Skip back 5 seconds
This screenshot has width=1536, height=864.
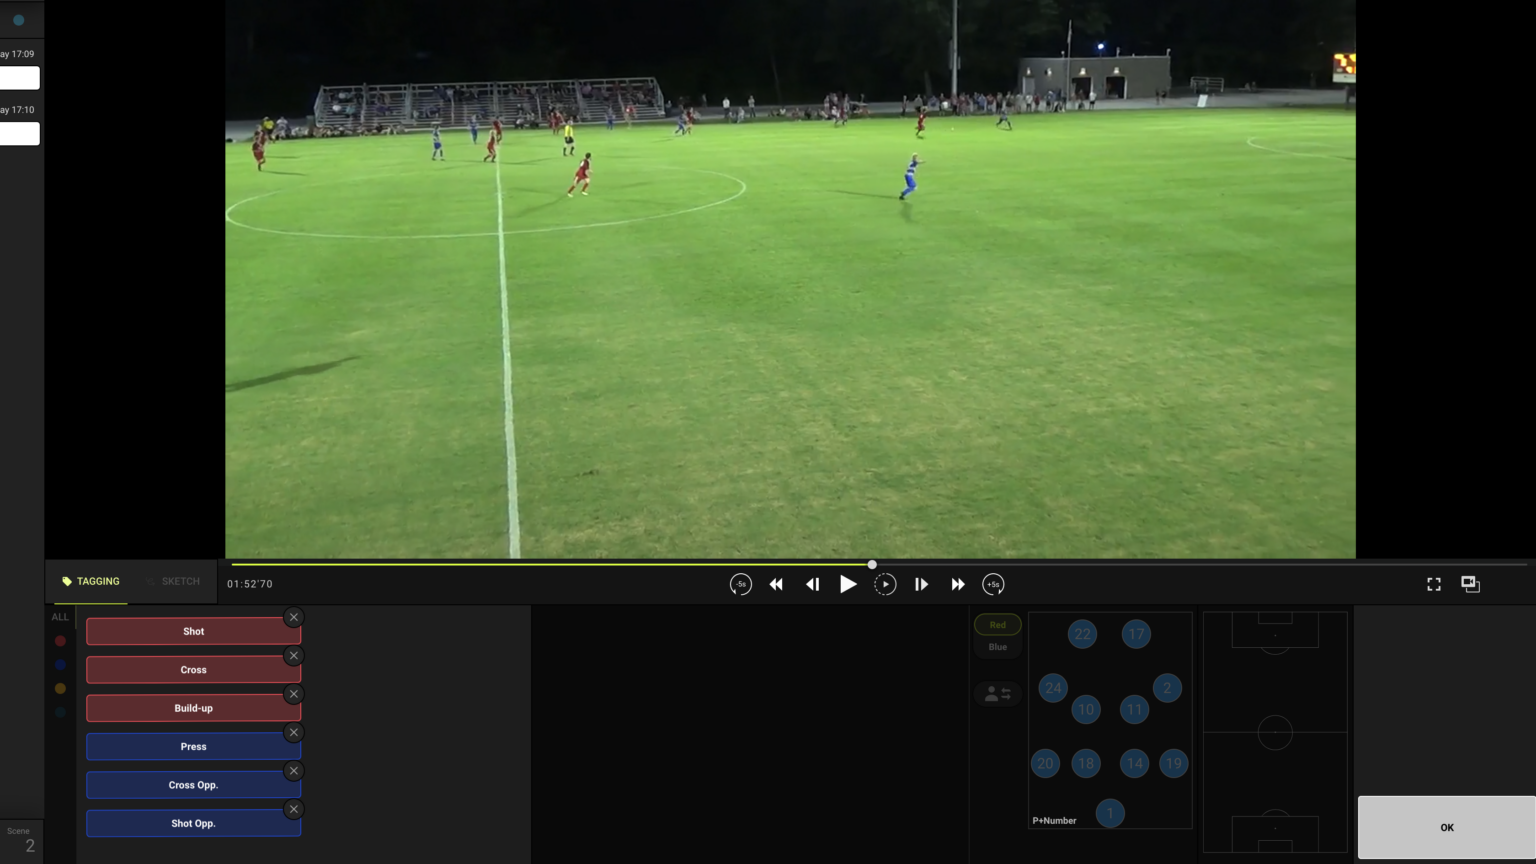click(x=740, y=585)
